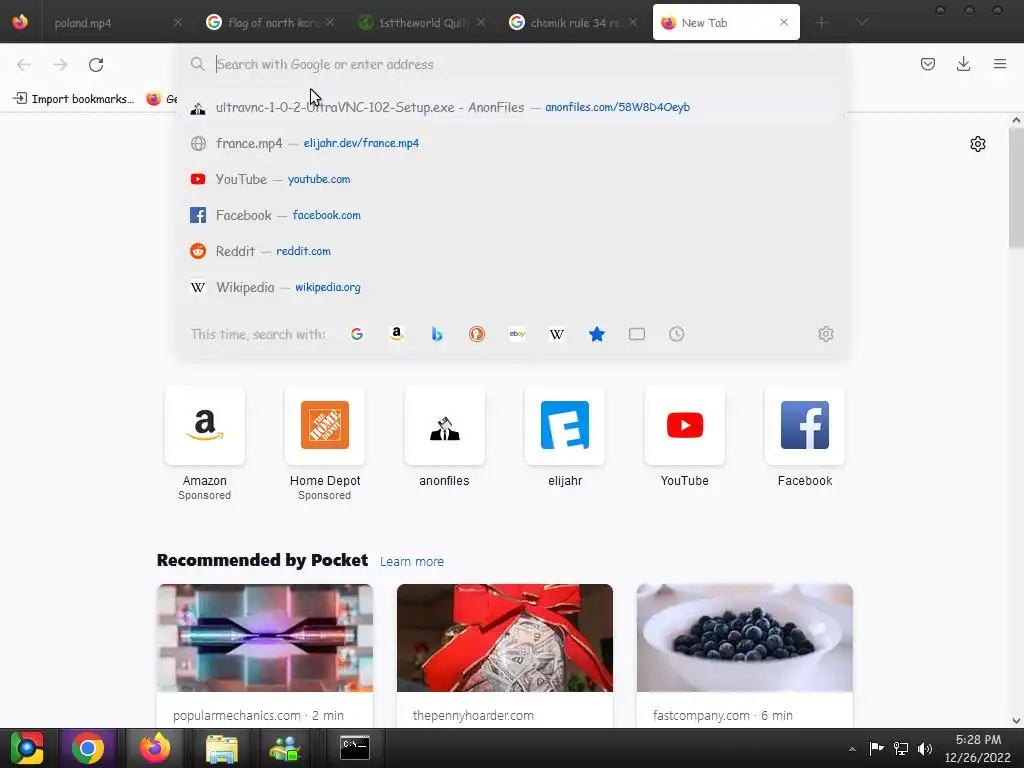Open the Start menu button
Screen dimensions: 1024x768
[26, 748]
